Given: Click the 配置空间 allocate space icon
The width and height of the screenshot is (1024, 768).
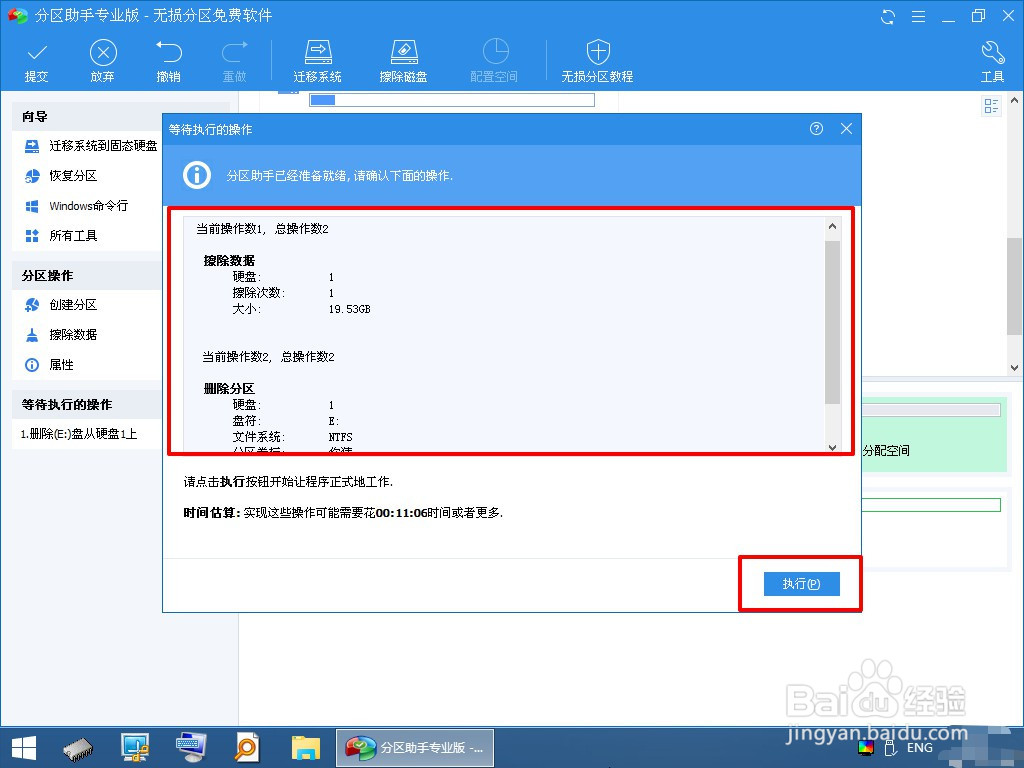Looking at the screenshot, I should [x=494, y=61].
